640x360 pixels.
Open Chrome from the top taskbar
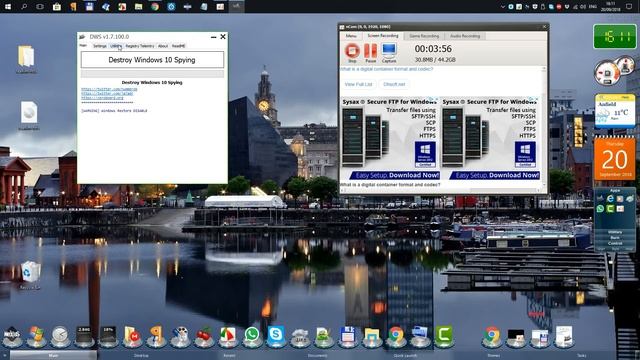tap(155, 7)
